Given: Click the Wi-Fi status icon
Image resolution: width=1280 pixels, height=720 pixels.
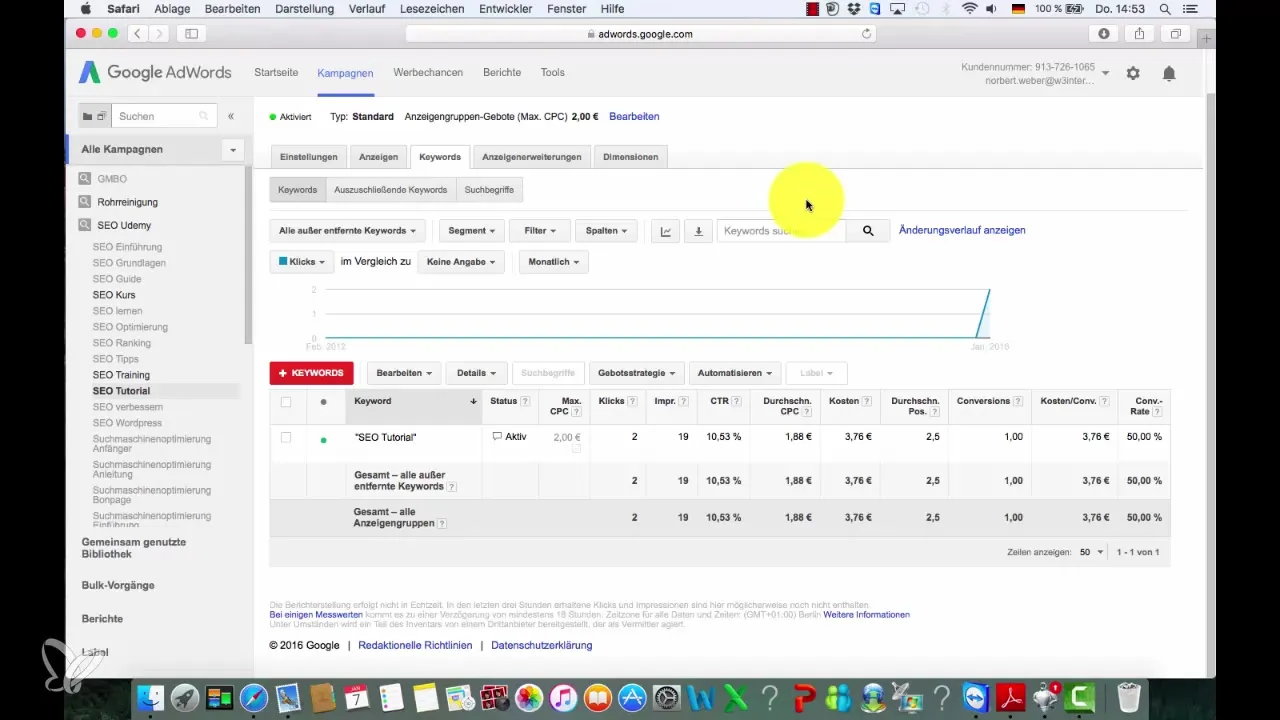Looking at the screenshot, I should (x=969, y=8).
